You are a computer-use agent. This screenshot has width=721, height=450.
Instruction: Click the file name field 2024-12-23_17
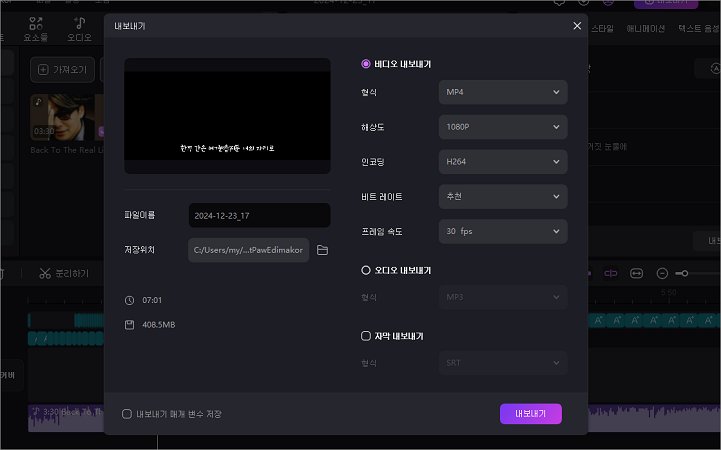point(259,216)
